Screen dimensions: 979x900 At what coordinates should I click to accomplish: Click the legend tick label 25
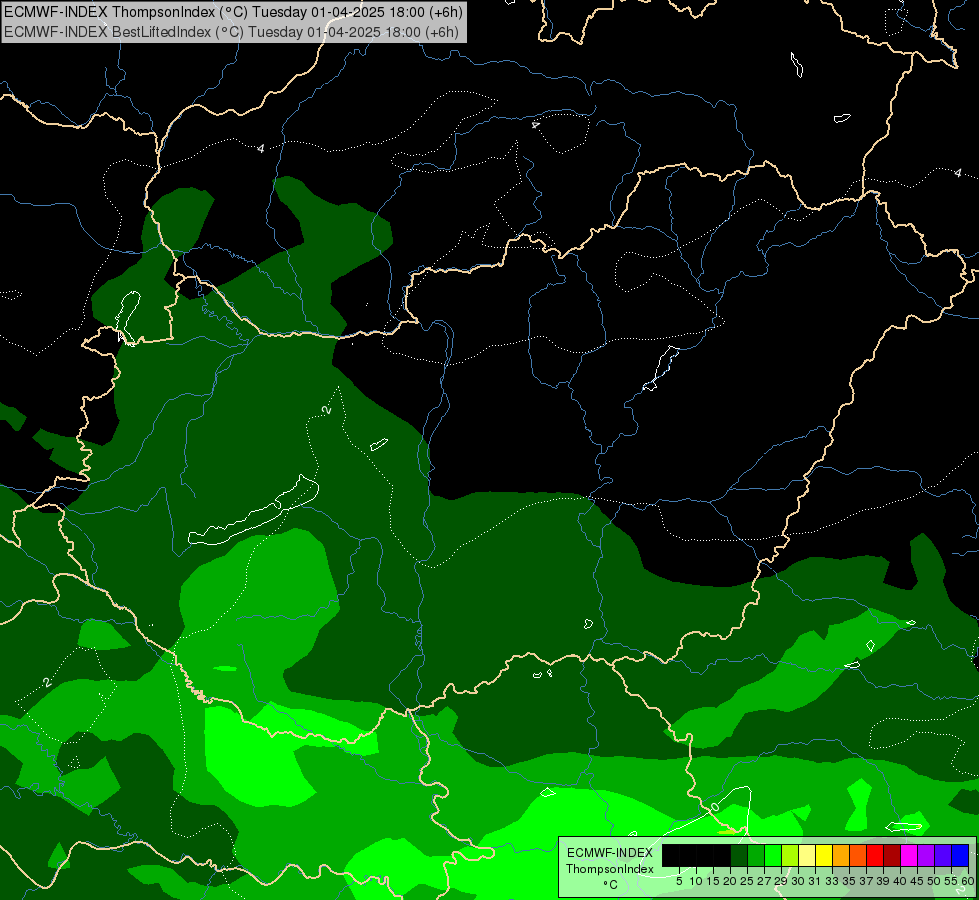point(747,881)
